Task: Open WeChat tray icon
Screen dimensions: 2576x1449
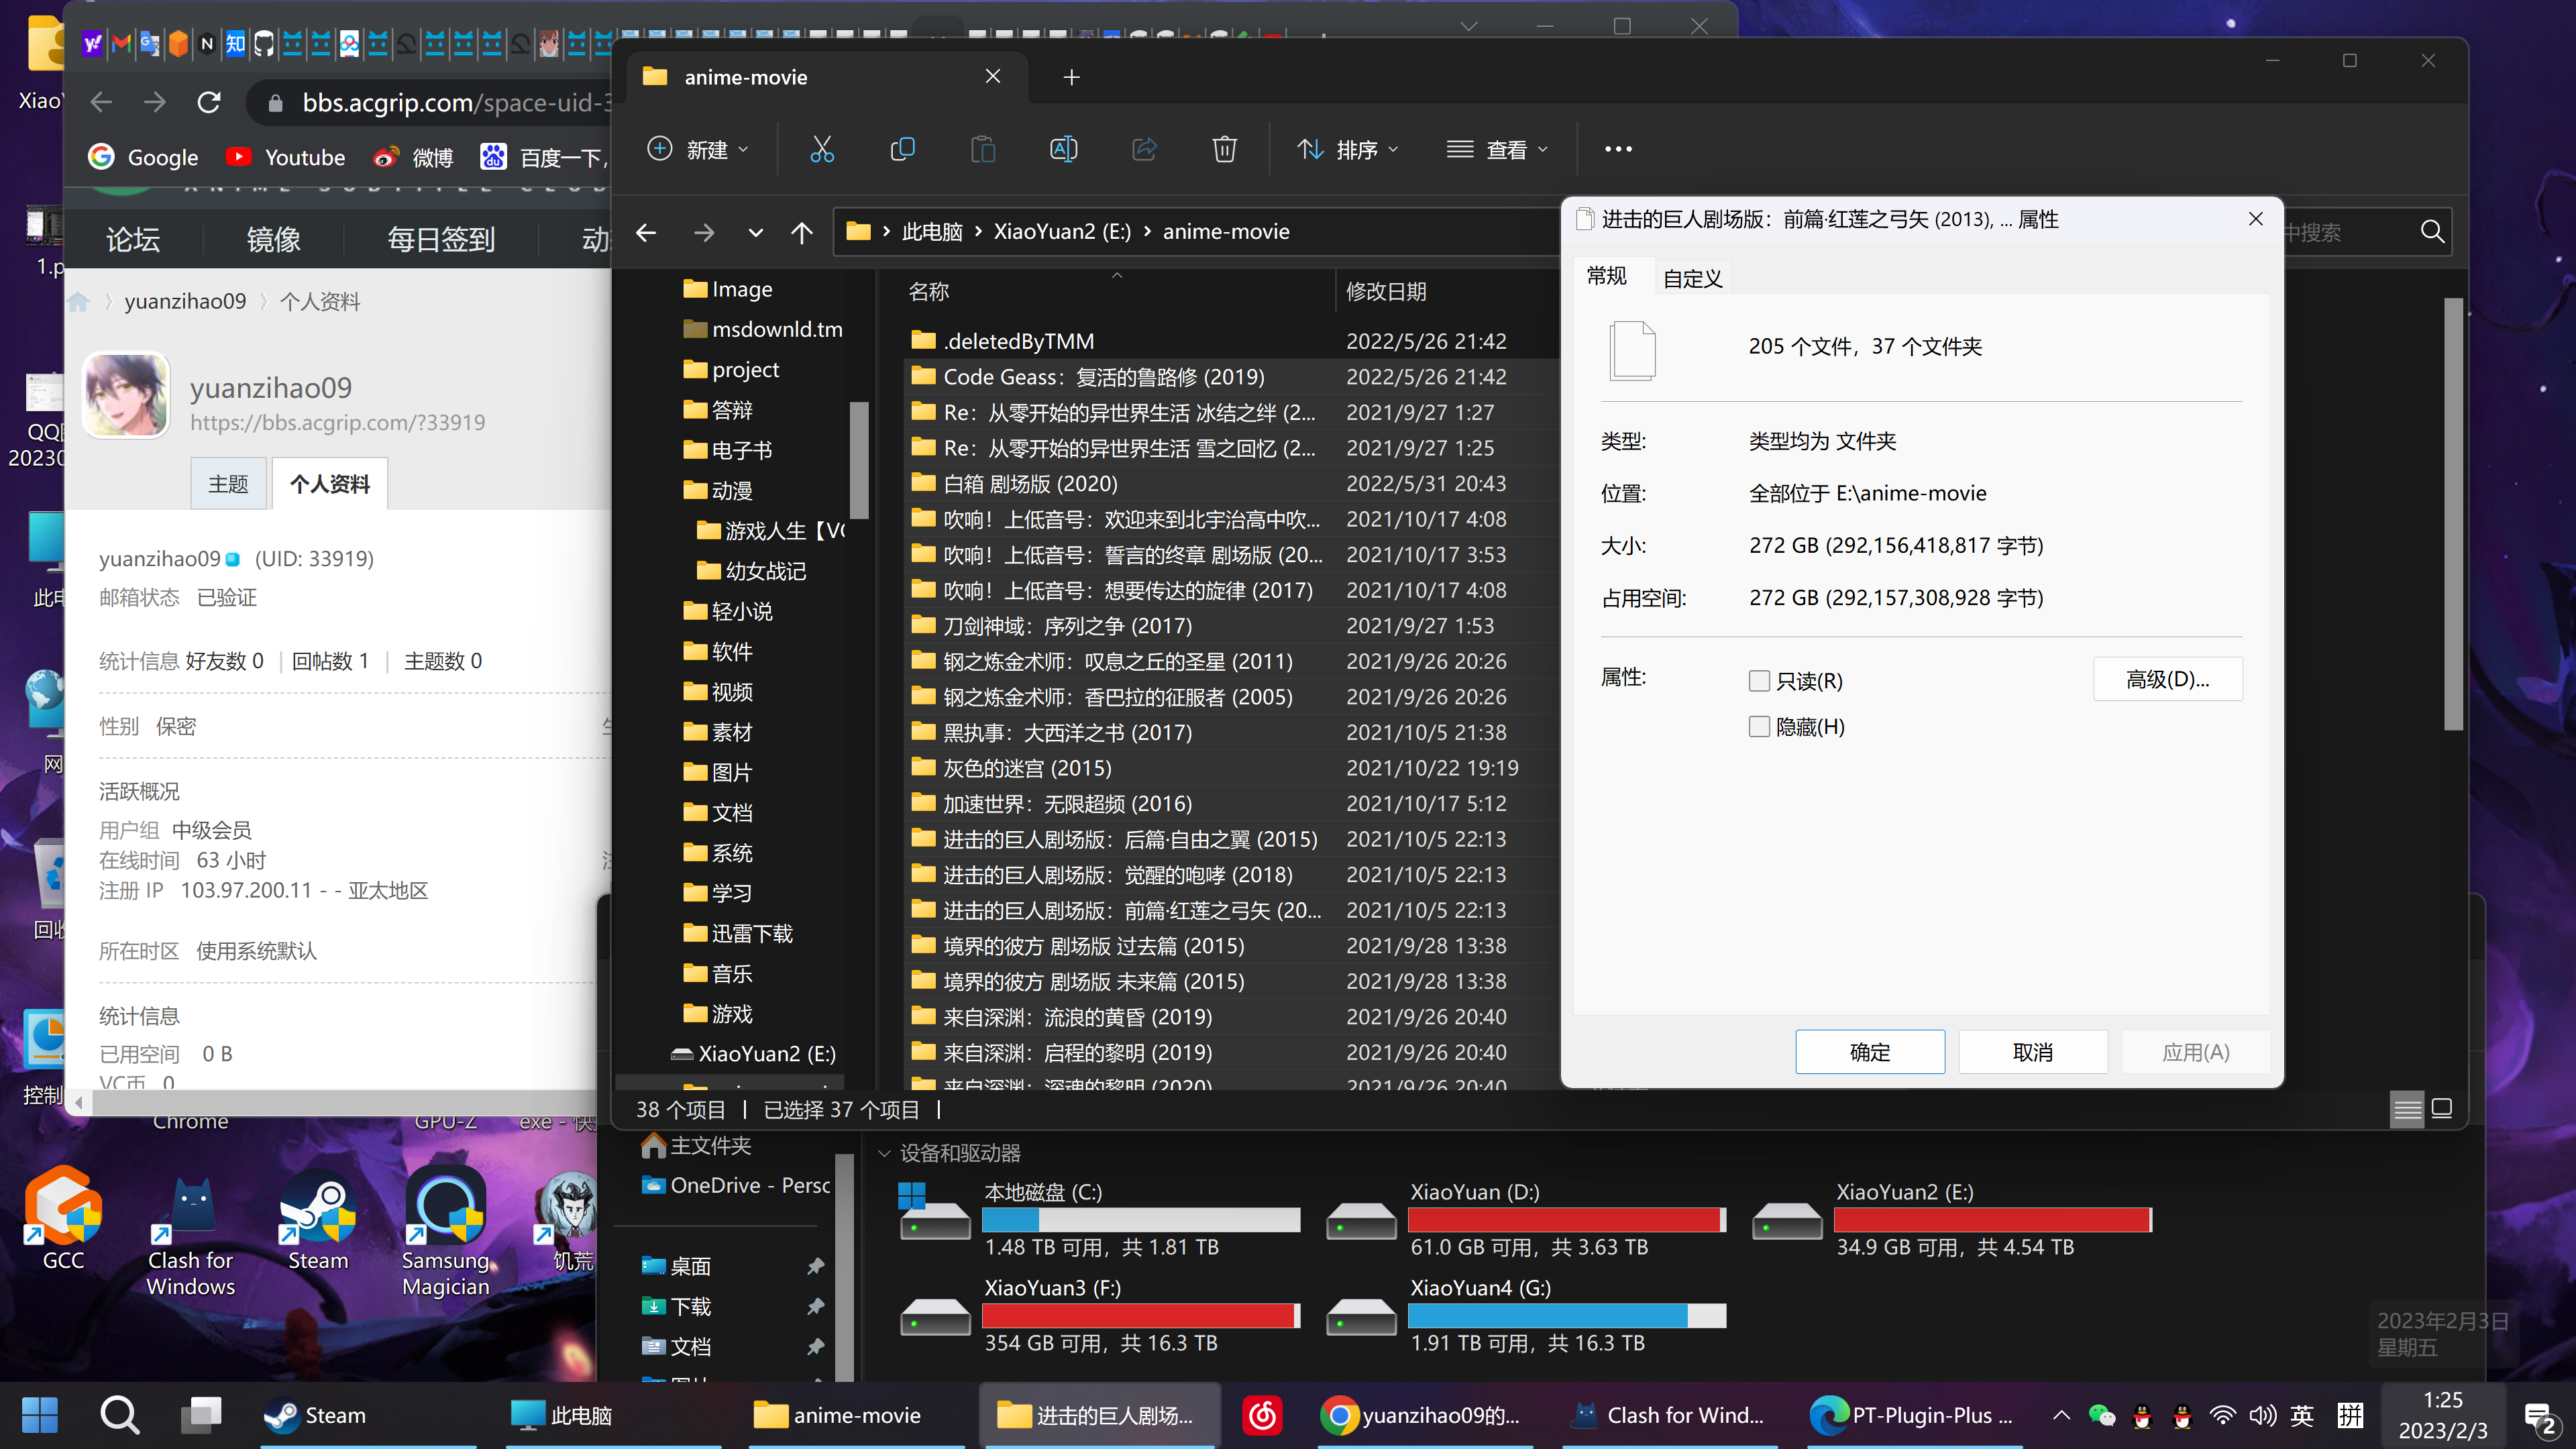Action: pyautogui.click(x=2101, y=1415)
